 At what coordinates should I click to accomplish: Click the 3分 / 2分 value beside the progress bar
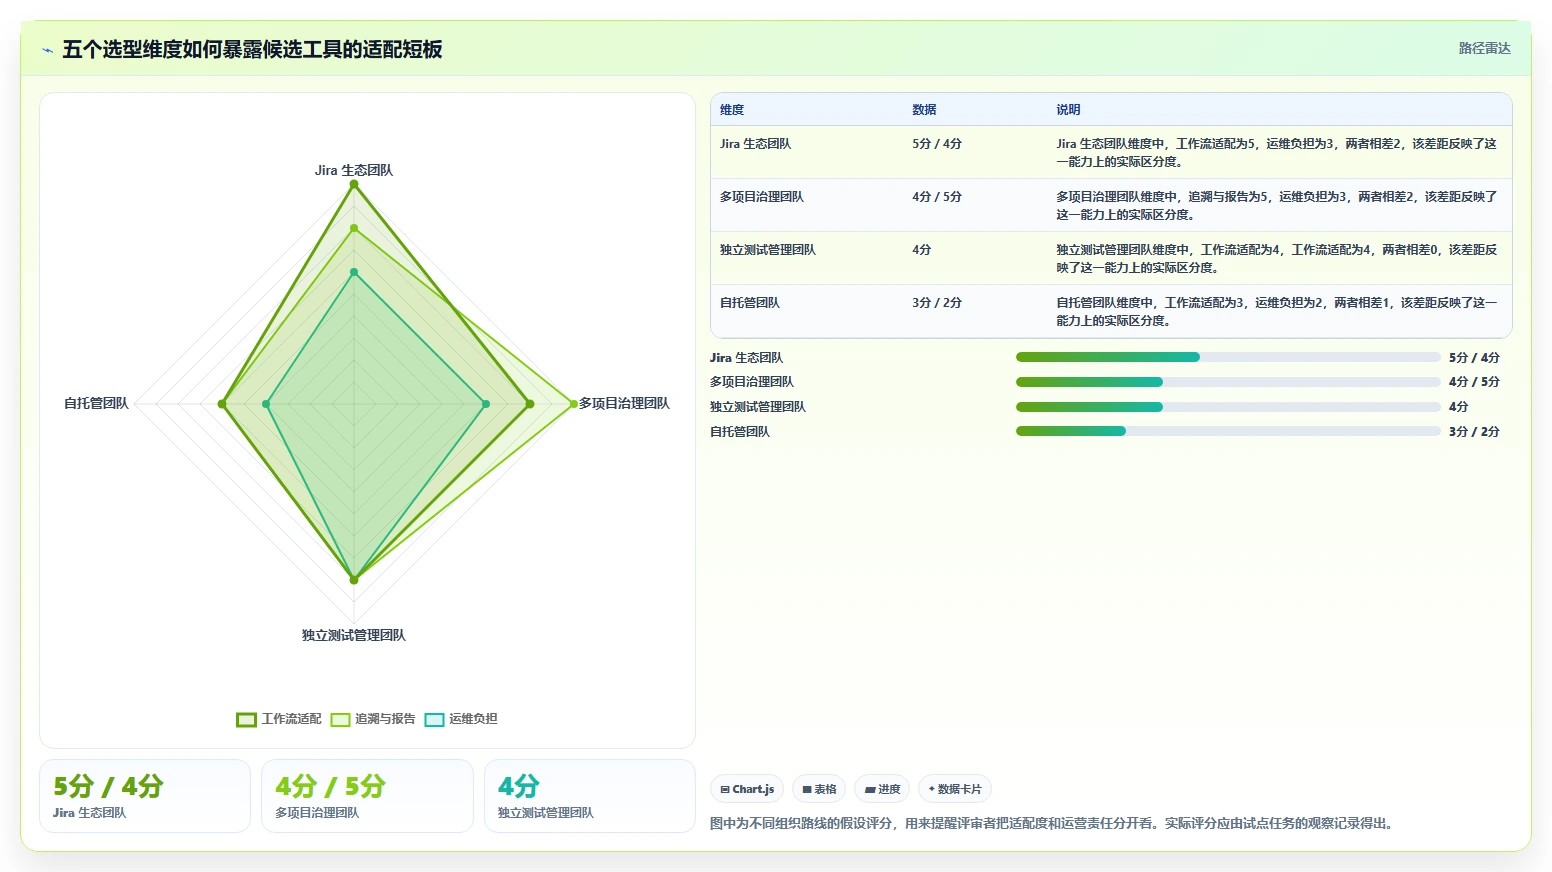pos(1474,432)
